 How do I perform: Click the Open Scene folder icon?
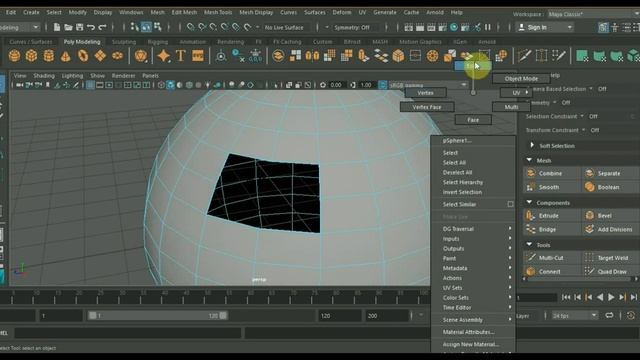pyautogui.click(x=68, y=27)
